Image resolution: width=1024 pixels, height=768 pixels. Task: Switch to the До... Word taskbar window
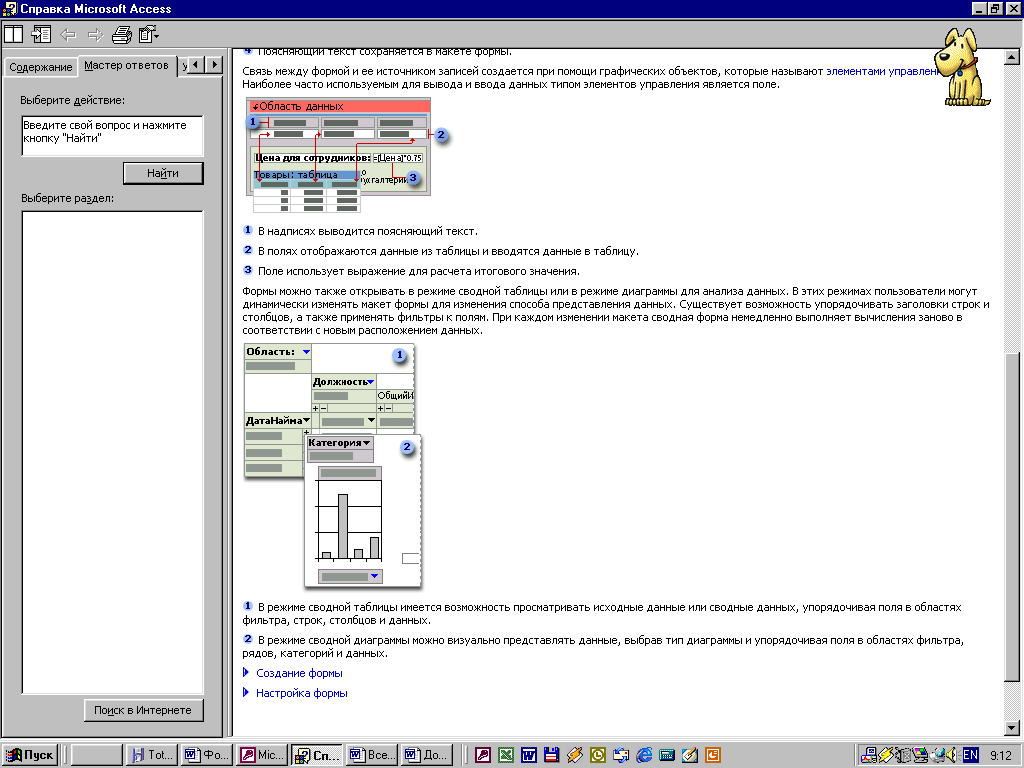pos(427,755)
